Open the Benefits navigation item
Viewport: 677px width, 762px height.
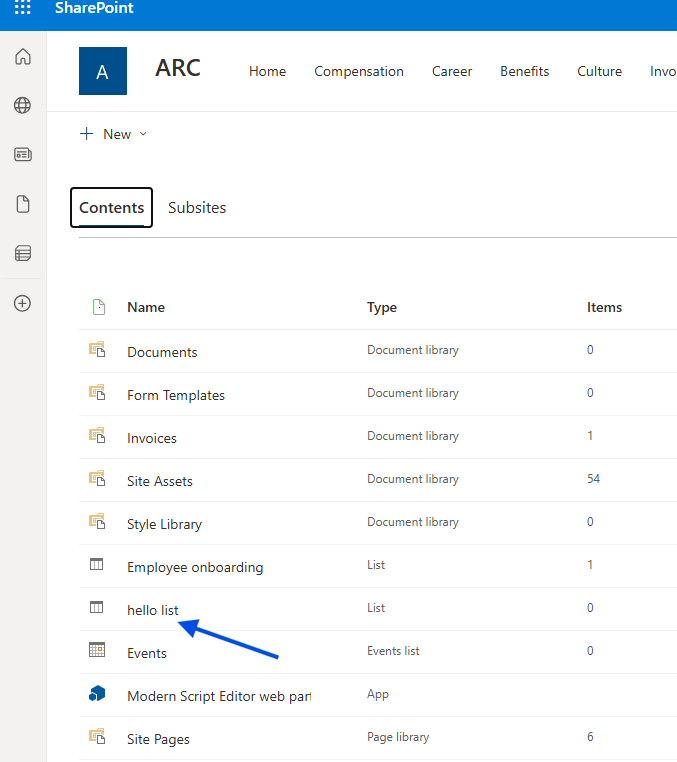pos(525,71)
